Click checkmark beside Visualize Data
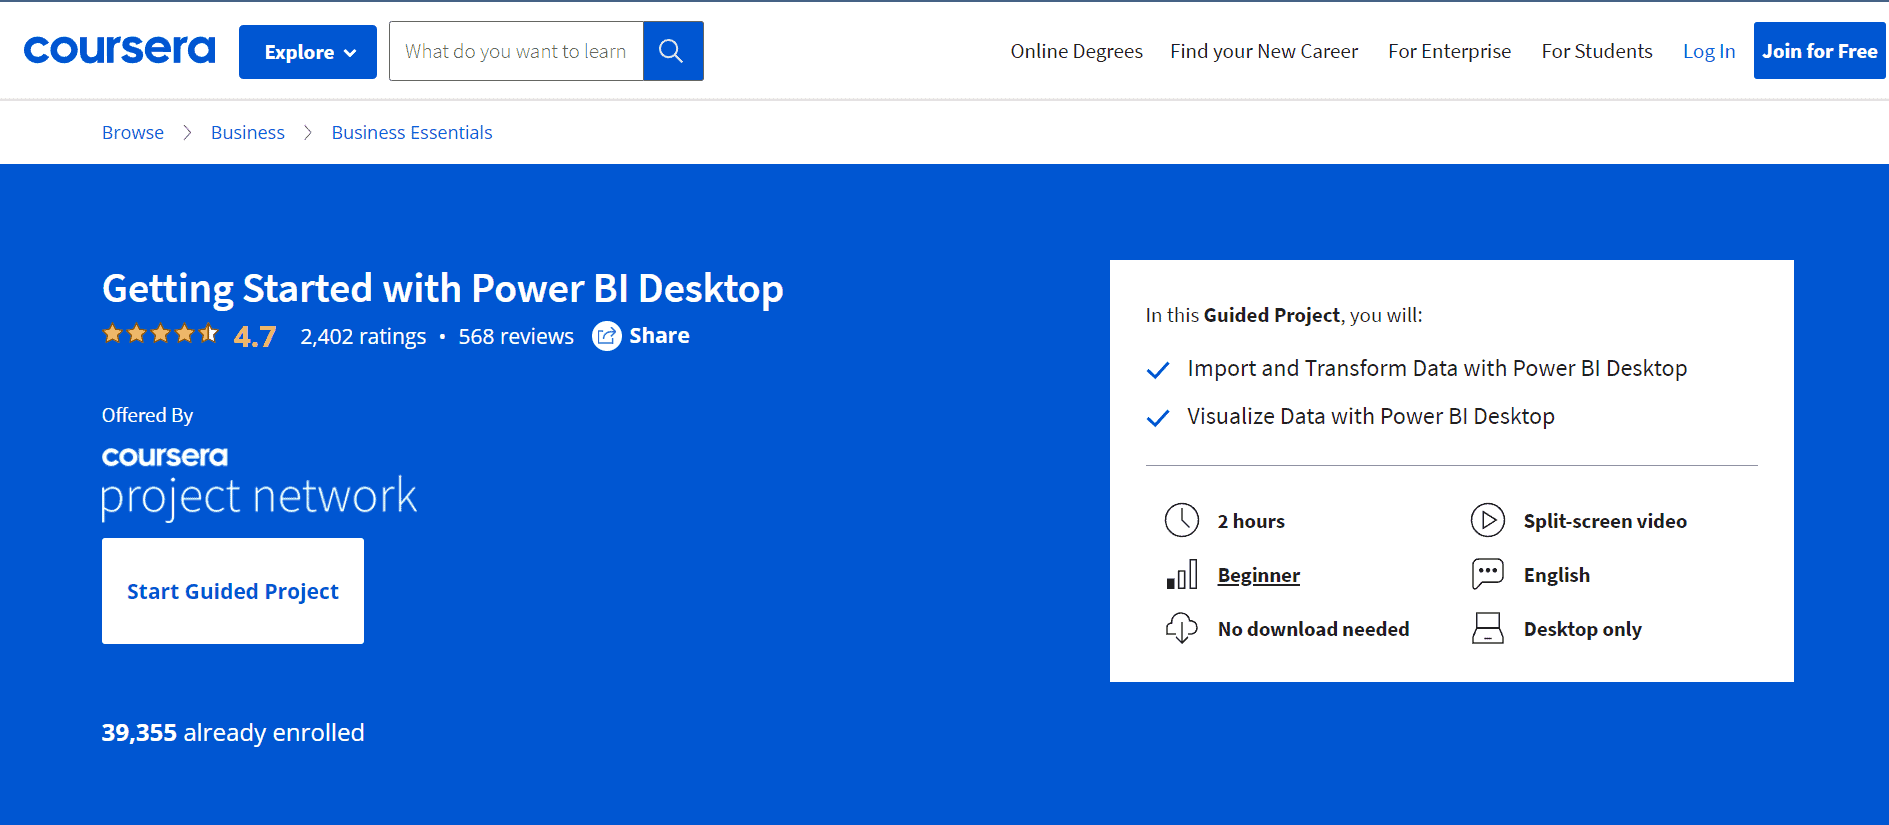Image resolution: width=1889 pixels, height=825 pixels. pos(1158,418)
